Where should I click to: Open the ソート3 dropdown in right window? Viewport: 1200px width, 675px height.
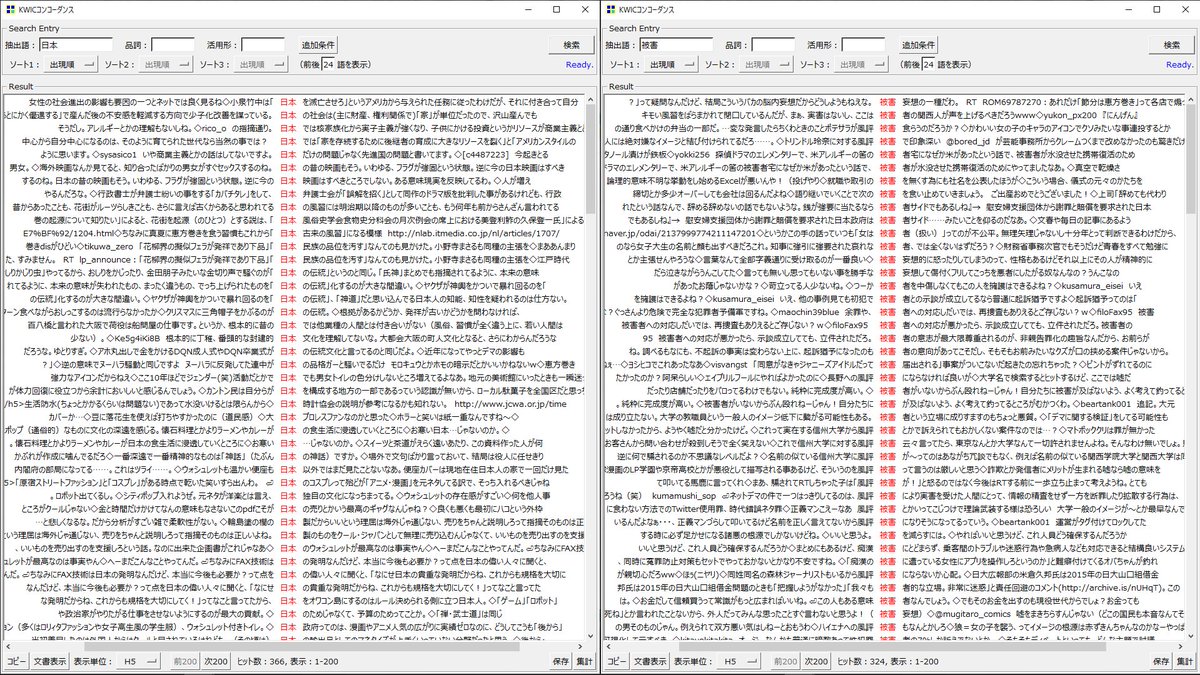coord(860,64)
